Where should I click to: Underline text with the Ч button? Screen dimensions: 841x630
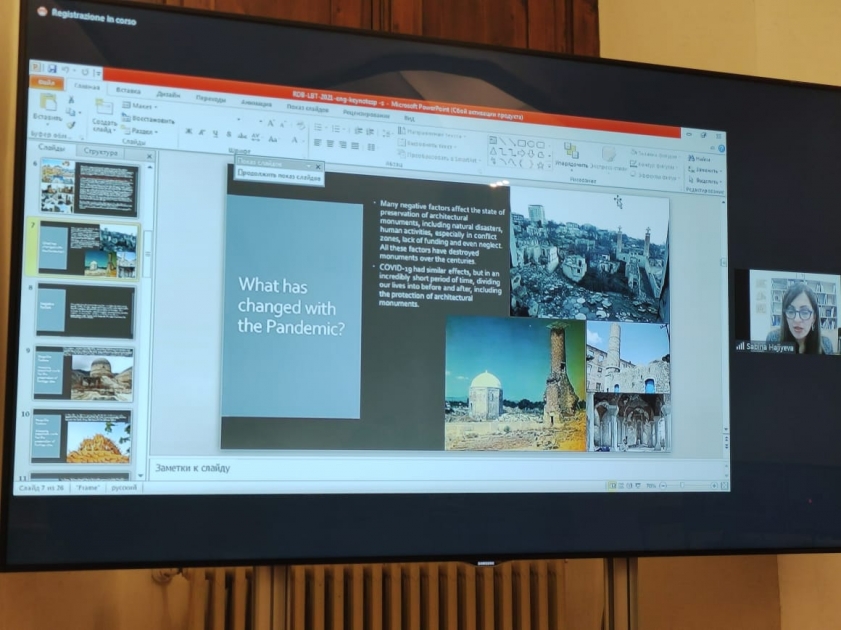pyautogui.click(x=216, y=134)
